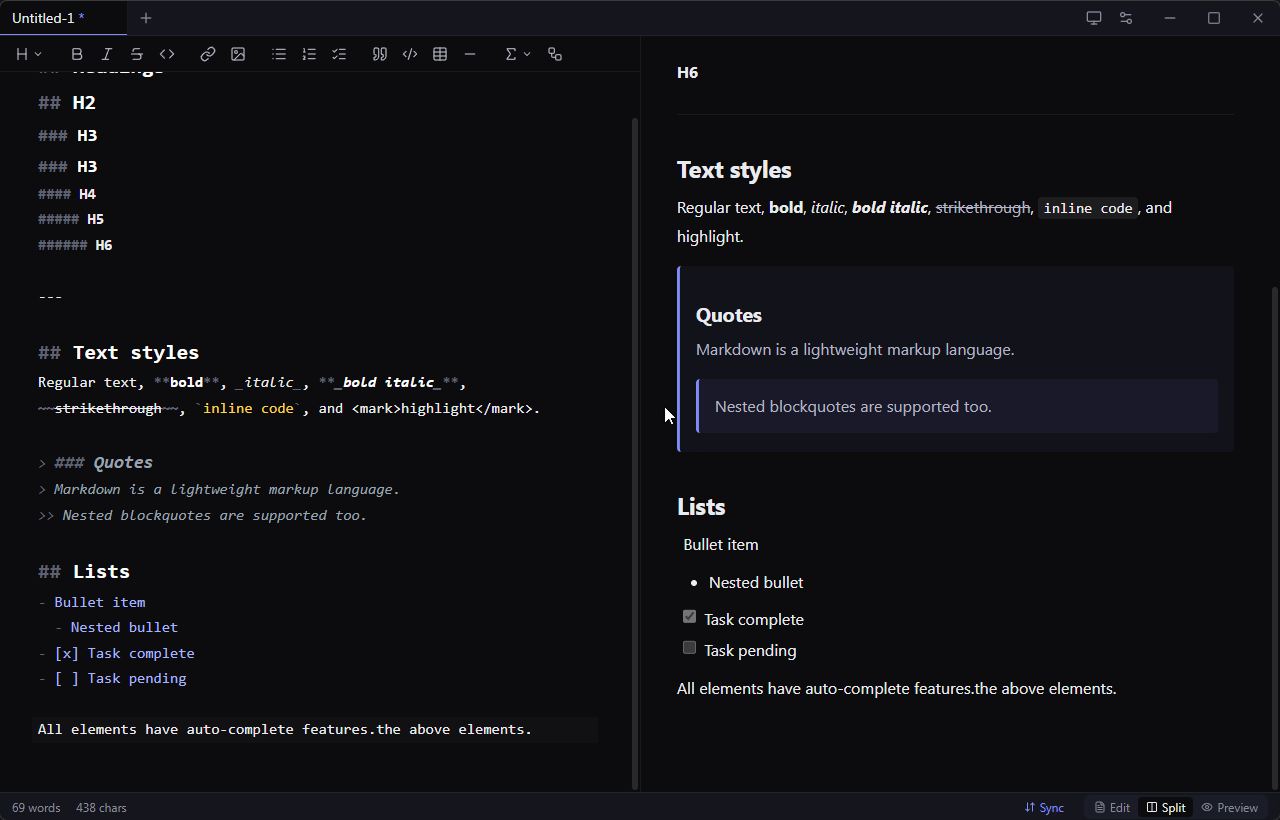The width and height of the screenshot is (1280, 820).
Task: Click the '[x] Task complete' line in editor
Action: (116, 653)
